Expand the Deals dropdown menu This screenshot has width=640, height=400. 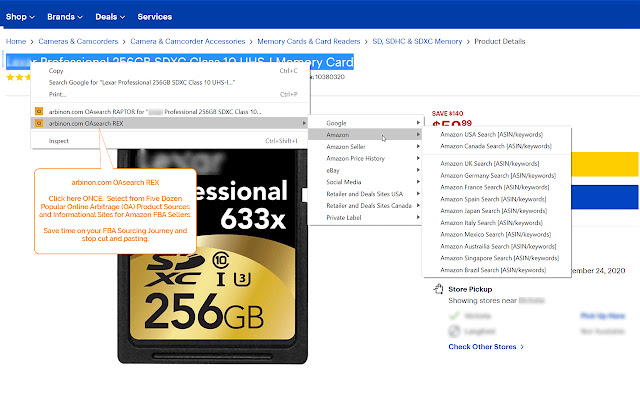pyautogui.click(x=110, y=17)
